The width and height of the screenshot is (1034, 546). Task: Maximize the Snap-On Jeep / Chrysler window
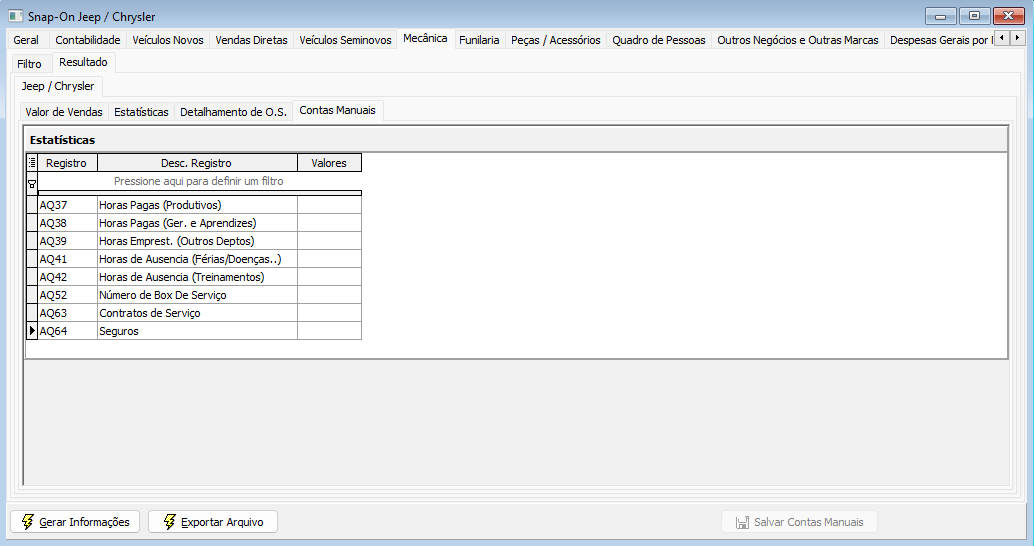click(x=974, y=16)
